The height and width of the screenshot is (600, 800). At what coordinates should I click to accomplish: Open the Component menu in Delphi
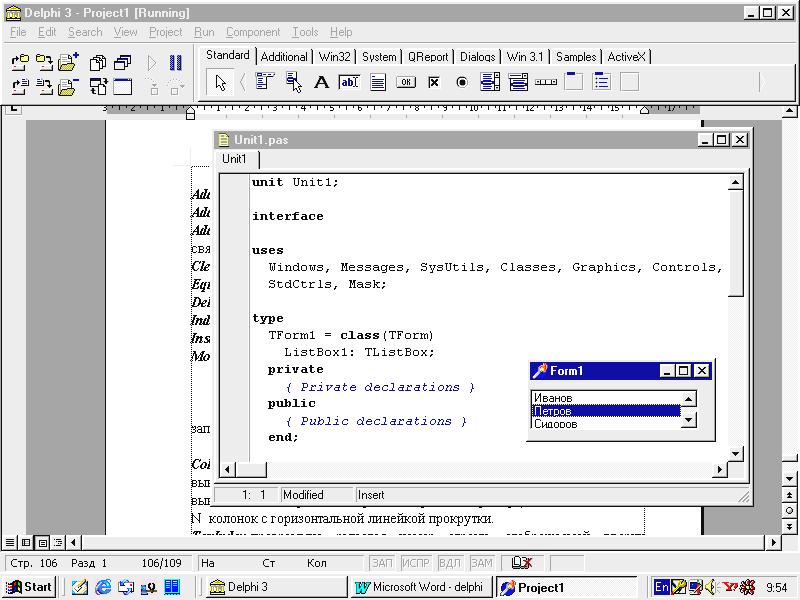point(253,32)
